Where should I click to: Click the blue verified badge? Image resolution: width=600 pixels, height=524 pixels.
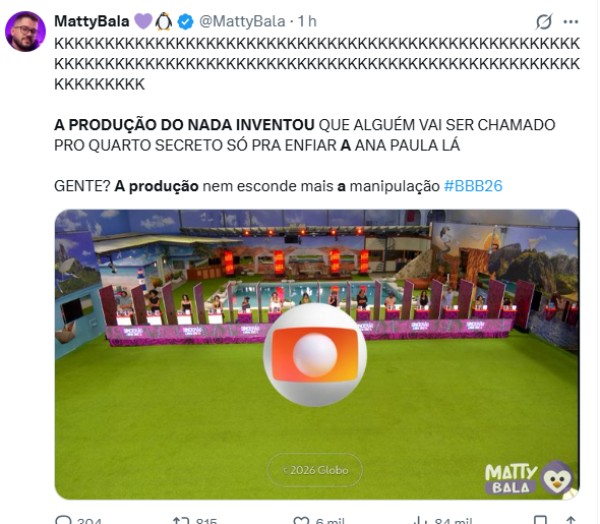pyautogui.click(x=186, y=21)
